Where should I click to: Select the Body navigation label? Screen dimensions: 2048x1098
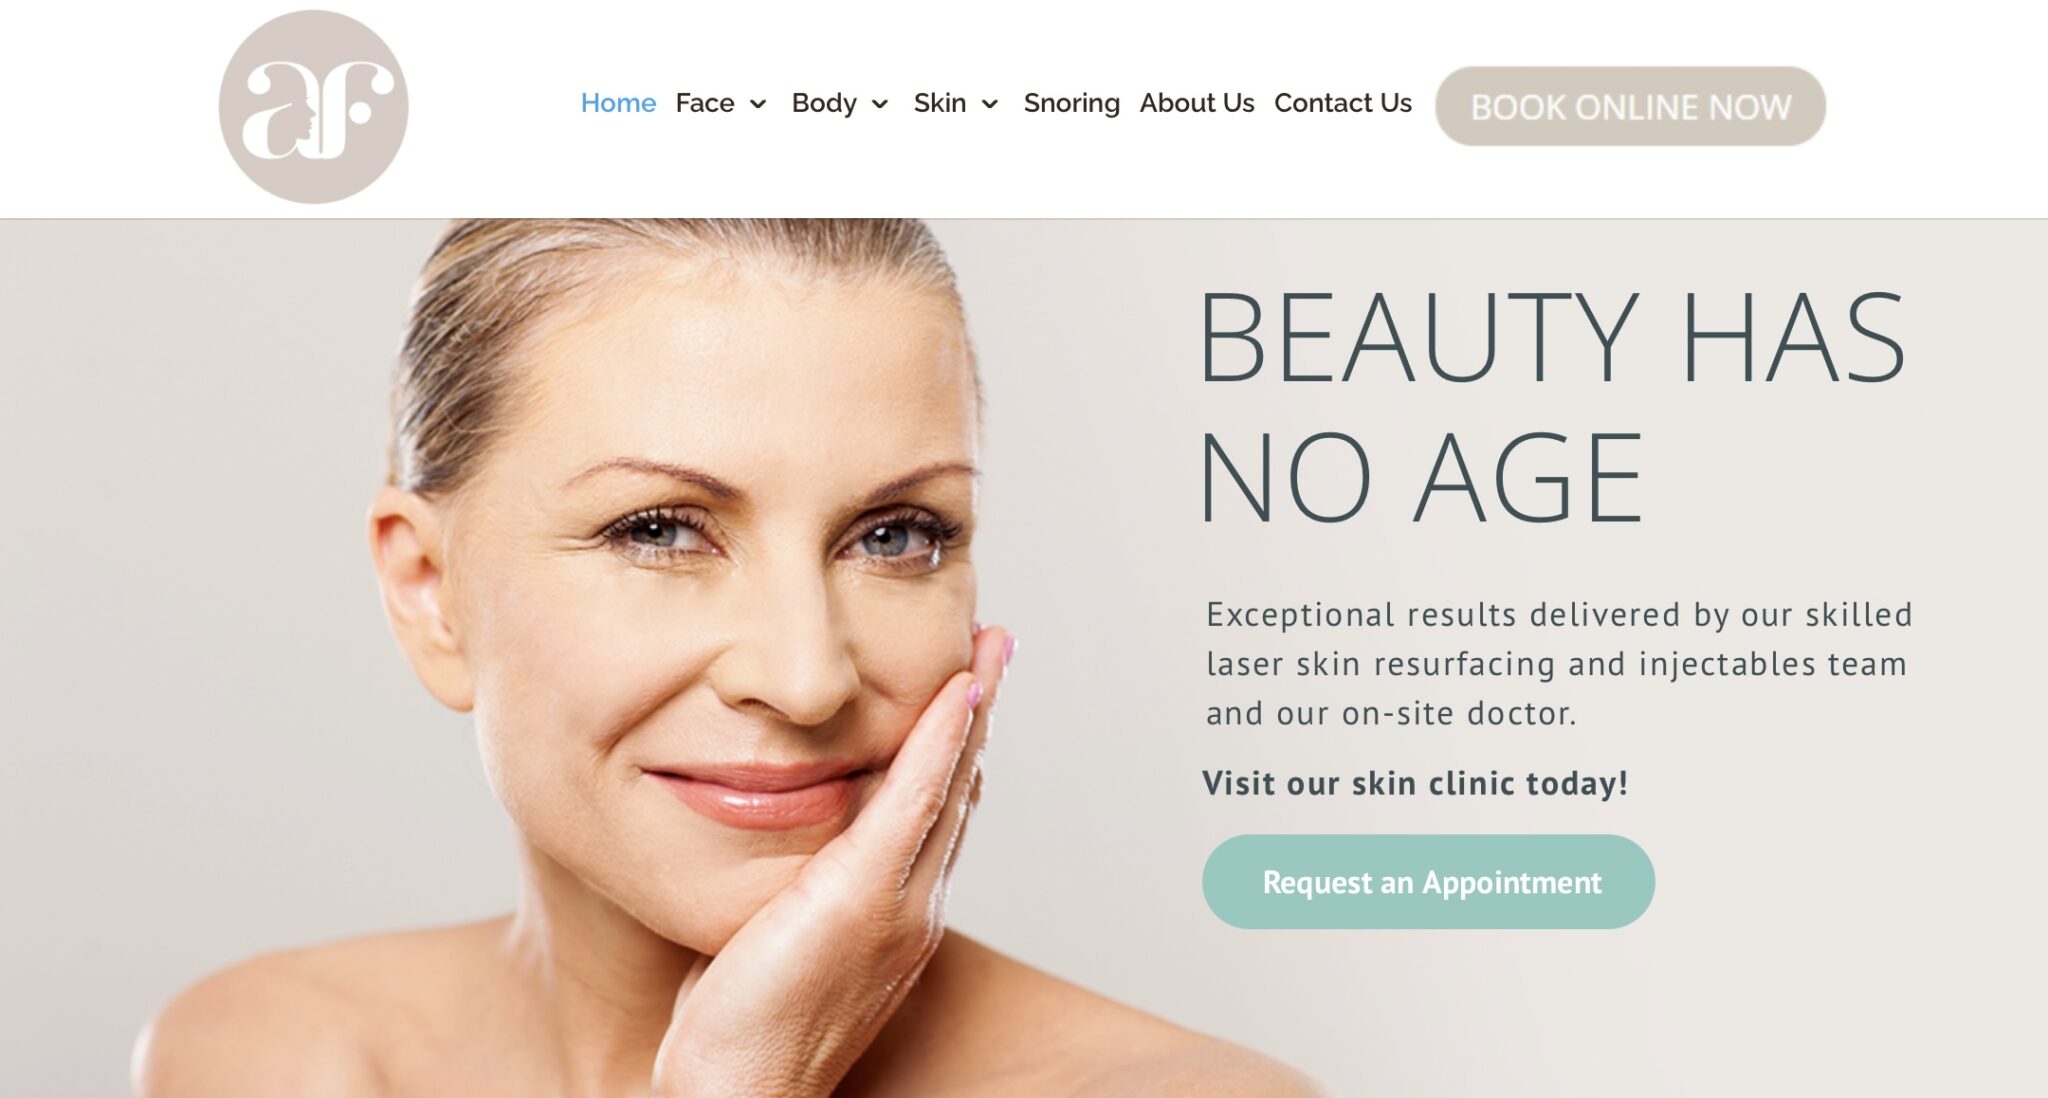pyautogui.click(x=824, y=103)
